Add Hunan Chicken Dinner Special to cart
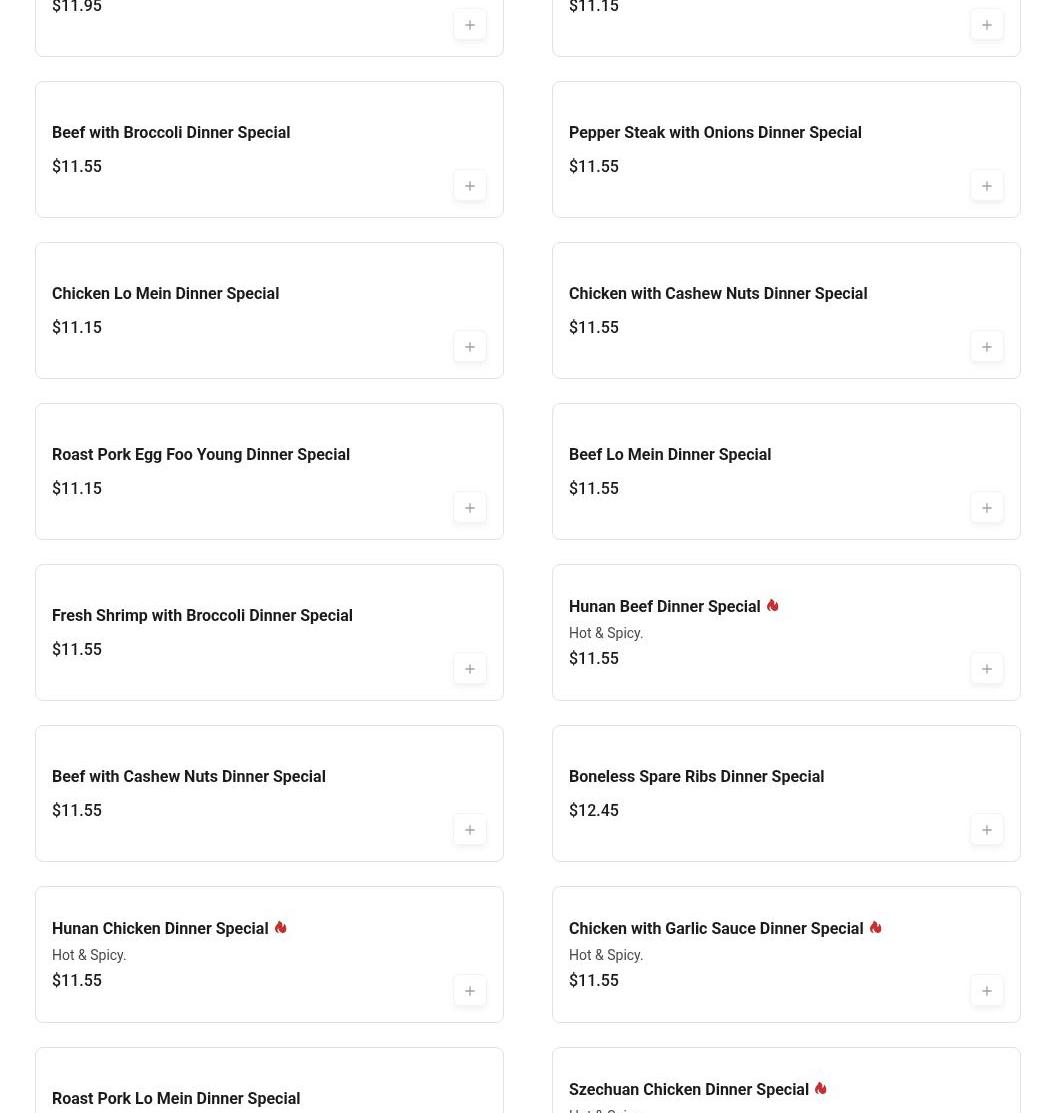The width and height of the screenshot is (1050, 1113). coord(470,991)
